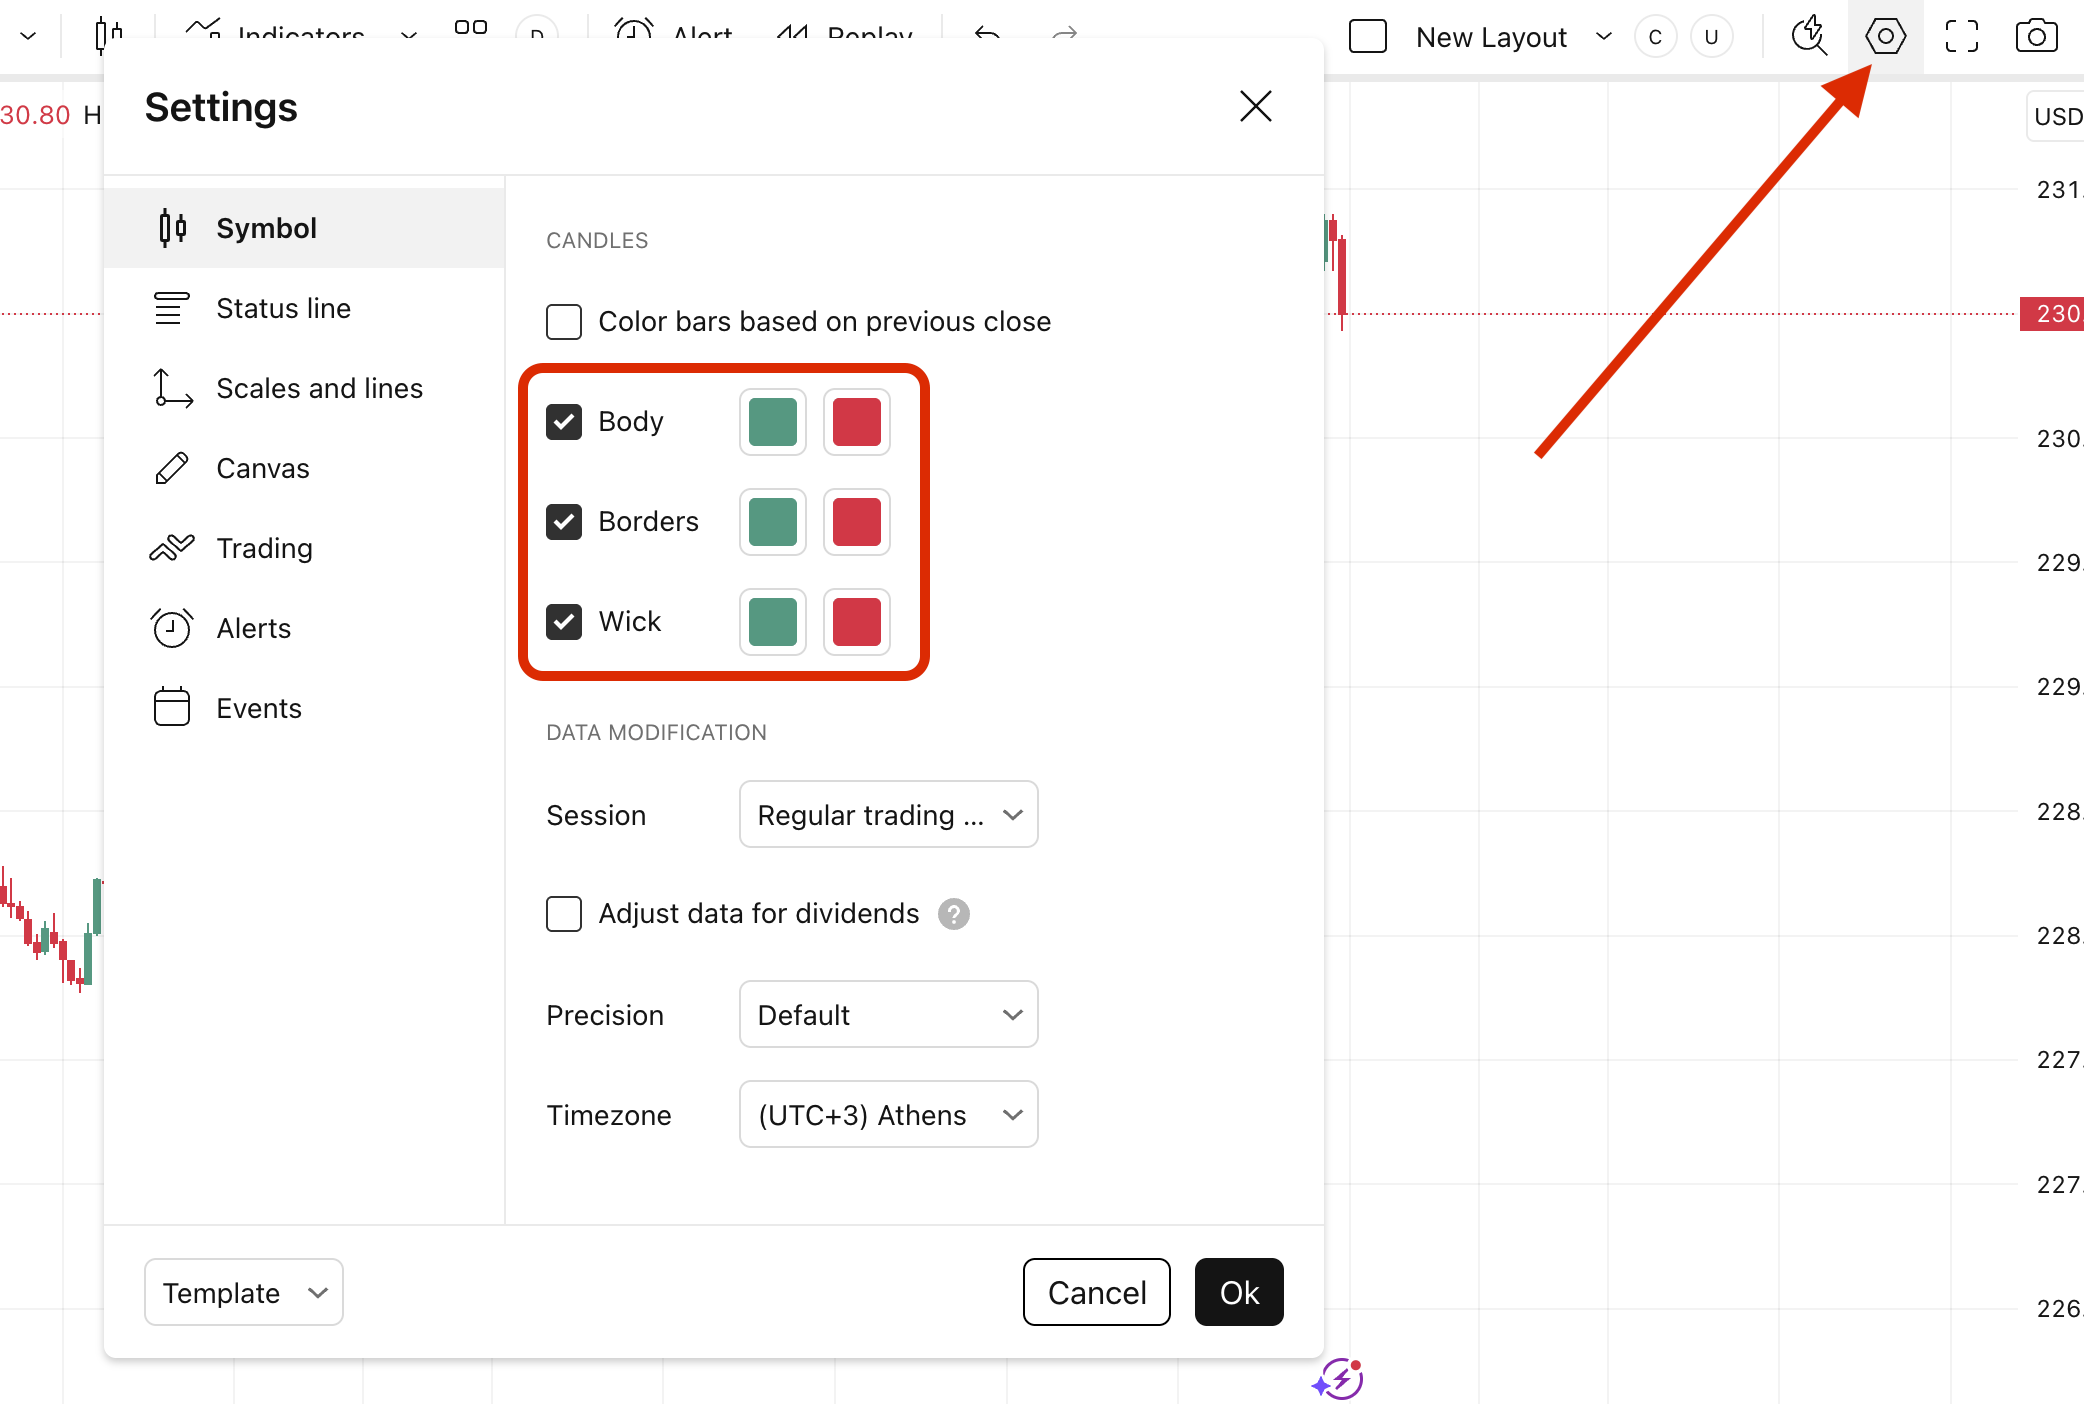This screenshot has height=1416, width=2084.
Task: Pick the red Wick color swatch
Action: coord(857,622)
